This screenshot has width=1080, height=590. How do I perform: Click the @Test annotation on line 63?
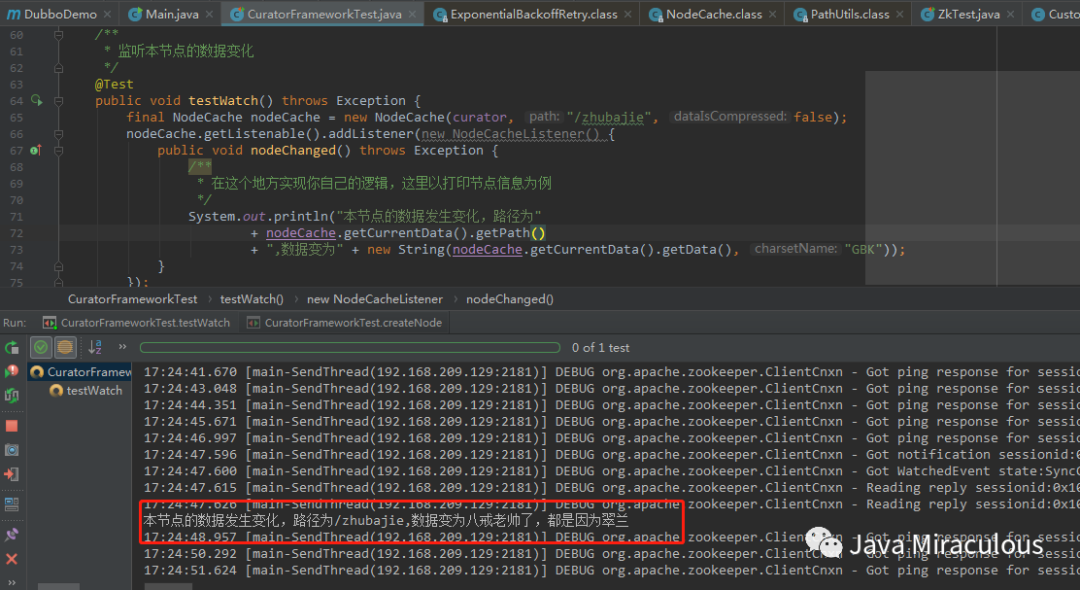pyautogui.click(x=114, y=84)
